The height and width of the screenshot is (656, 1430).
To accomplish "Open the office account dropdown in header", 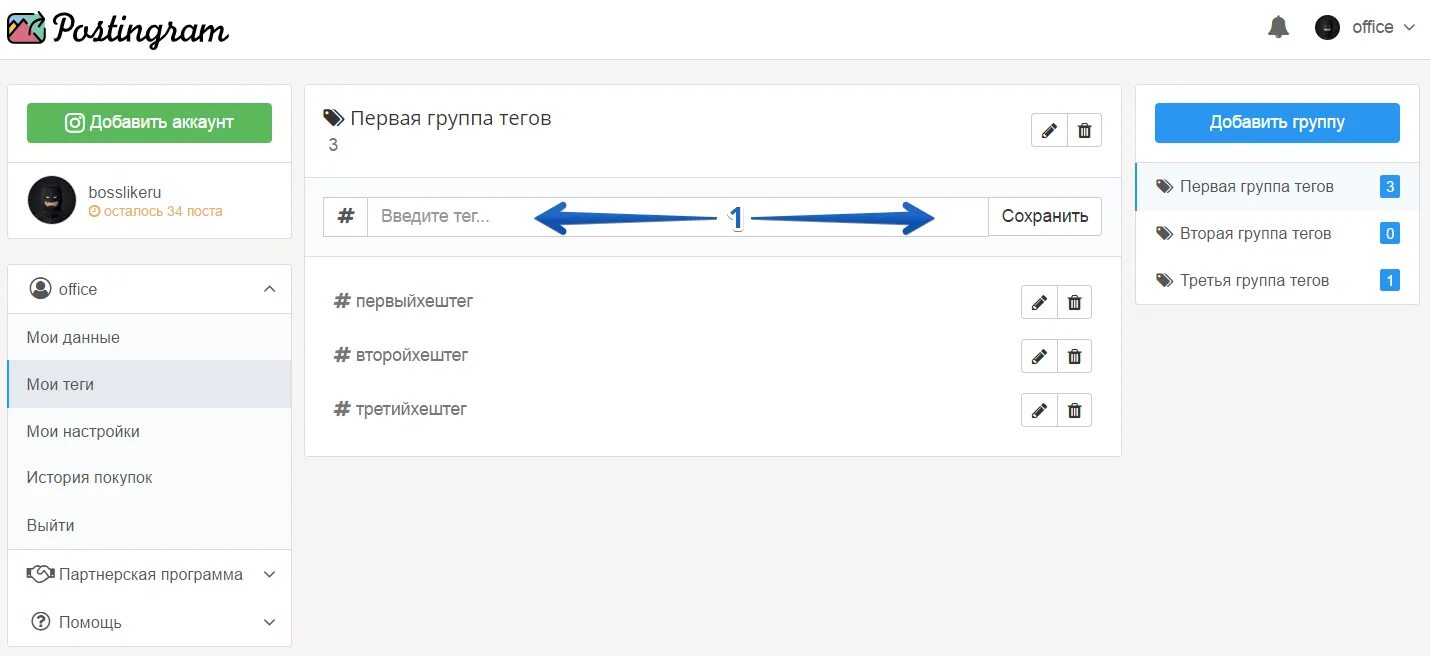I will click(x=1366, y=27).
